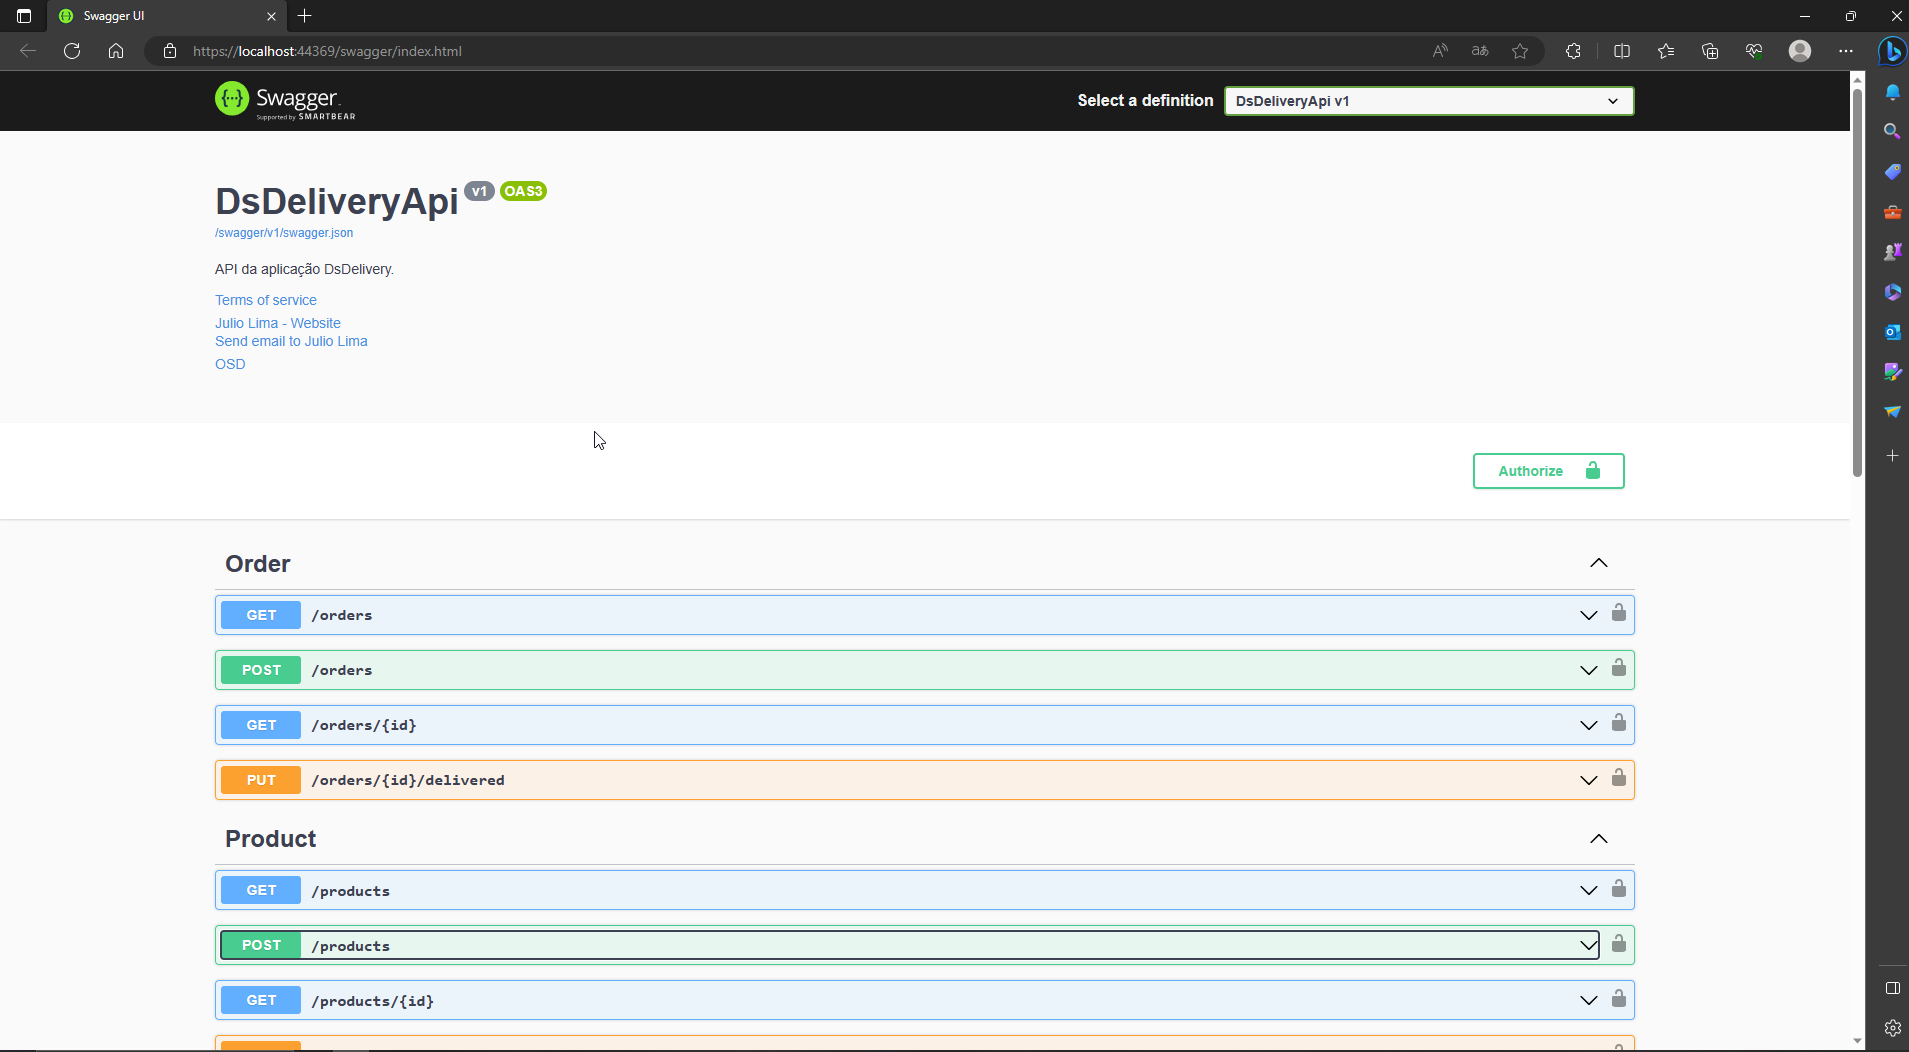The image size is (1909, 1052).
Task: Go back with the browser back arrow
Action: click(28, 51)
